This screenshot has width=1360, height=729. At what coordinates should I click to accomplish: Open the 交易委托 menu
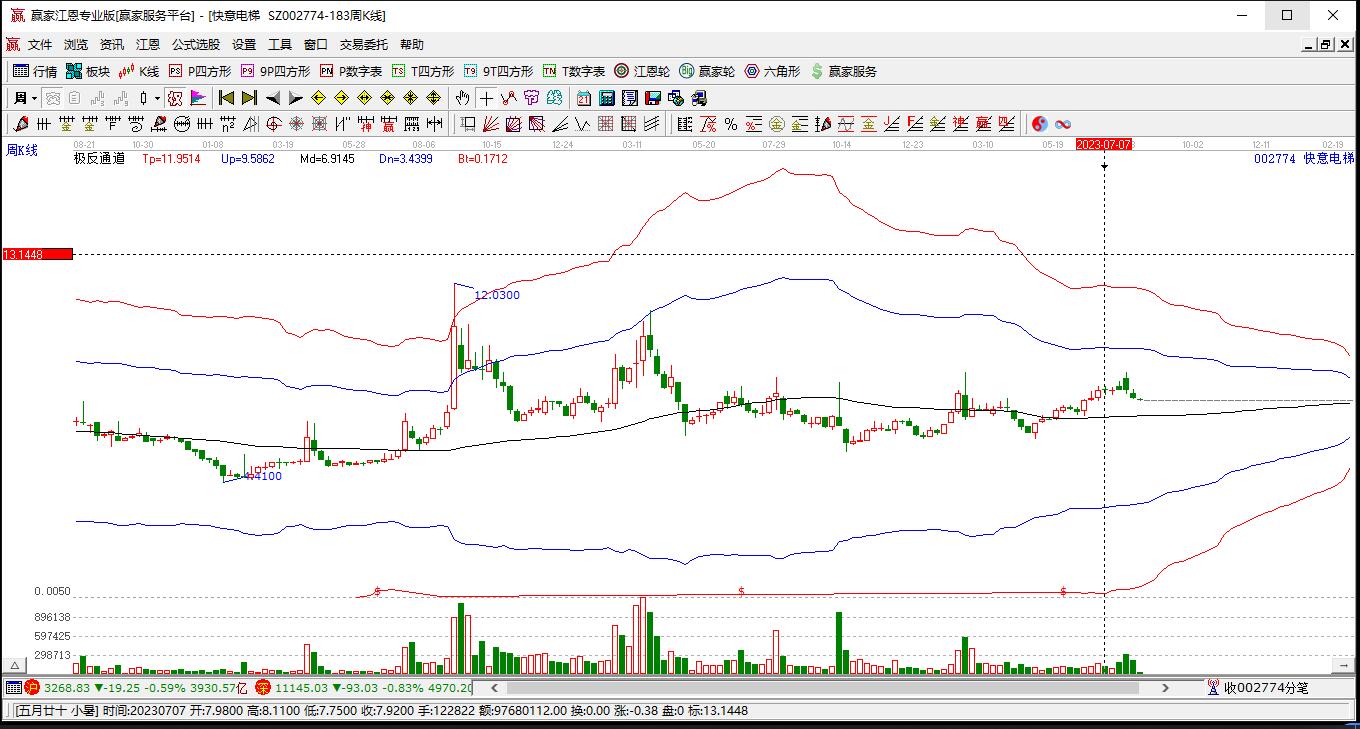coord(363,44)
